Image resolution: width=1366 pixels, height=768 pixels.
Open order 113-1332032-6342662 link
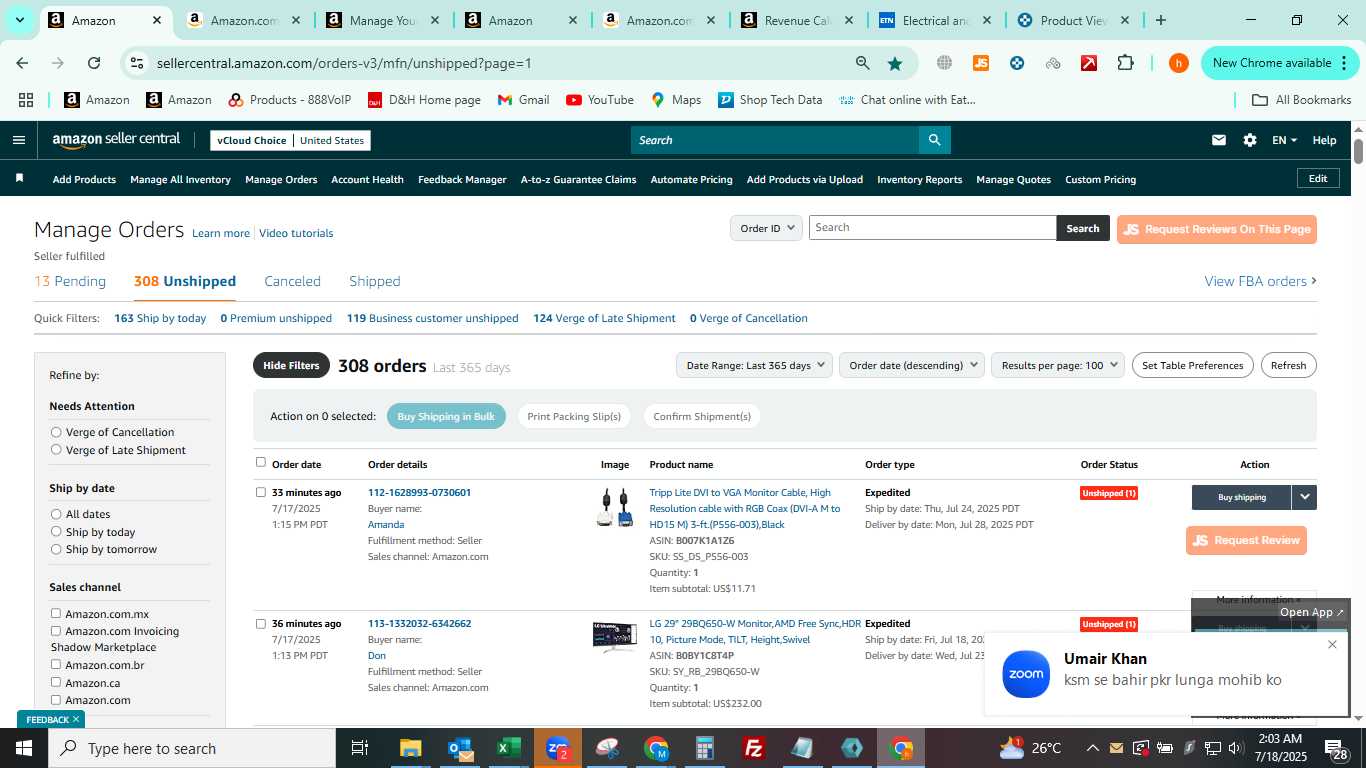click(419, 623)
